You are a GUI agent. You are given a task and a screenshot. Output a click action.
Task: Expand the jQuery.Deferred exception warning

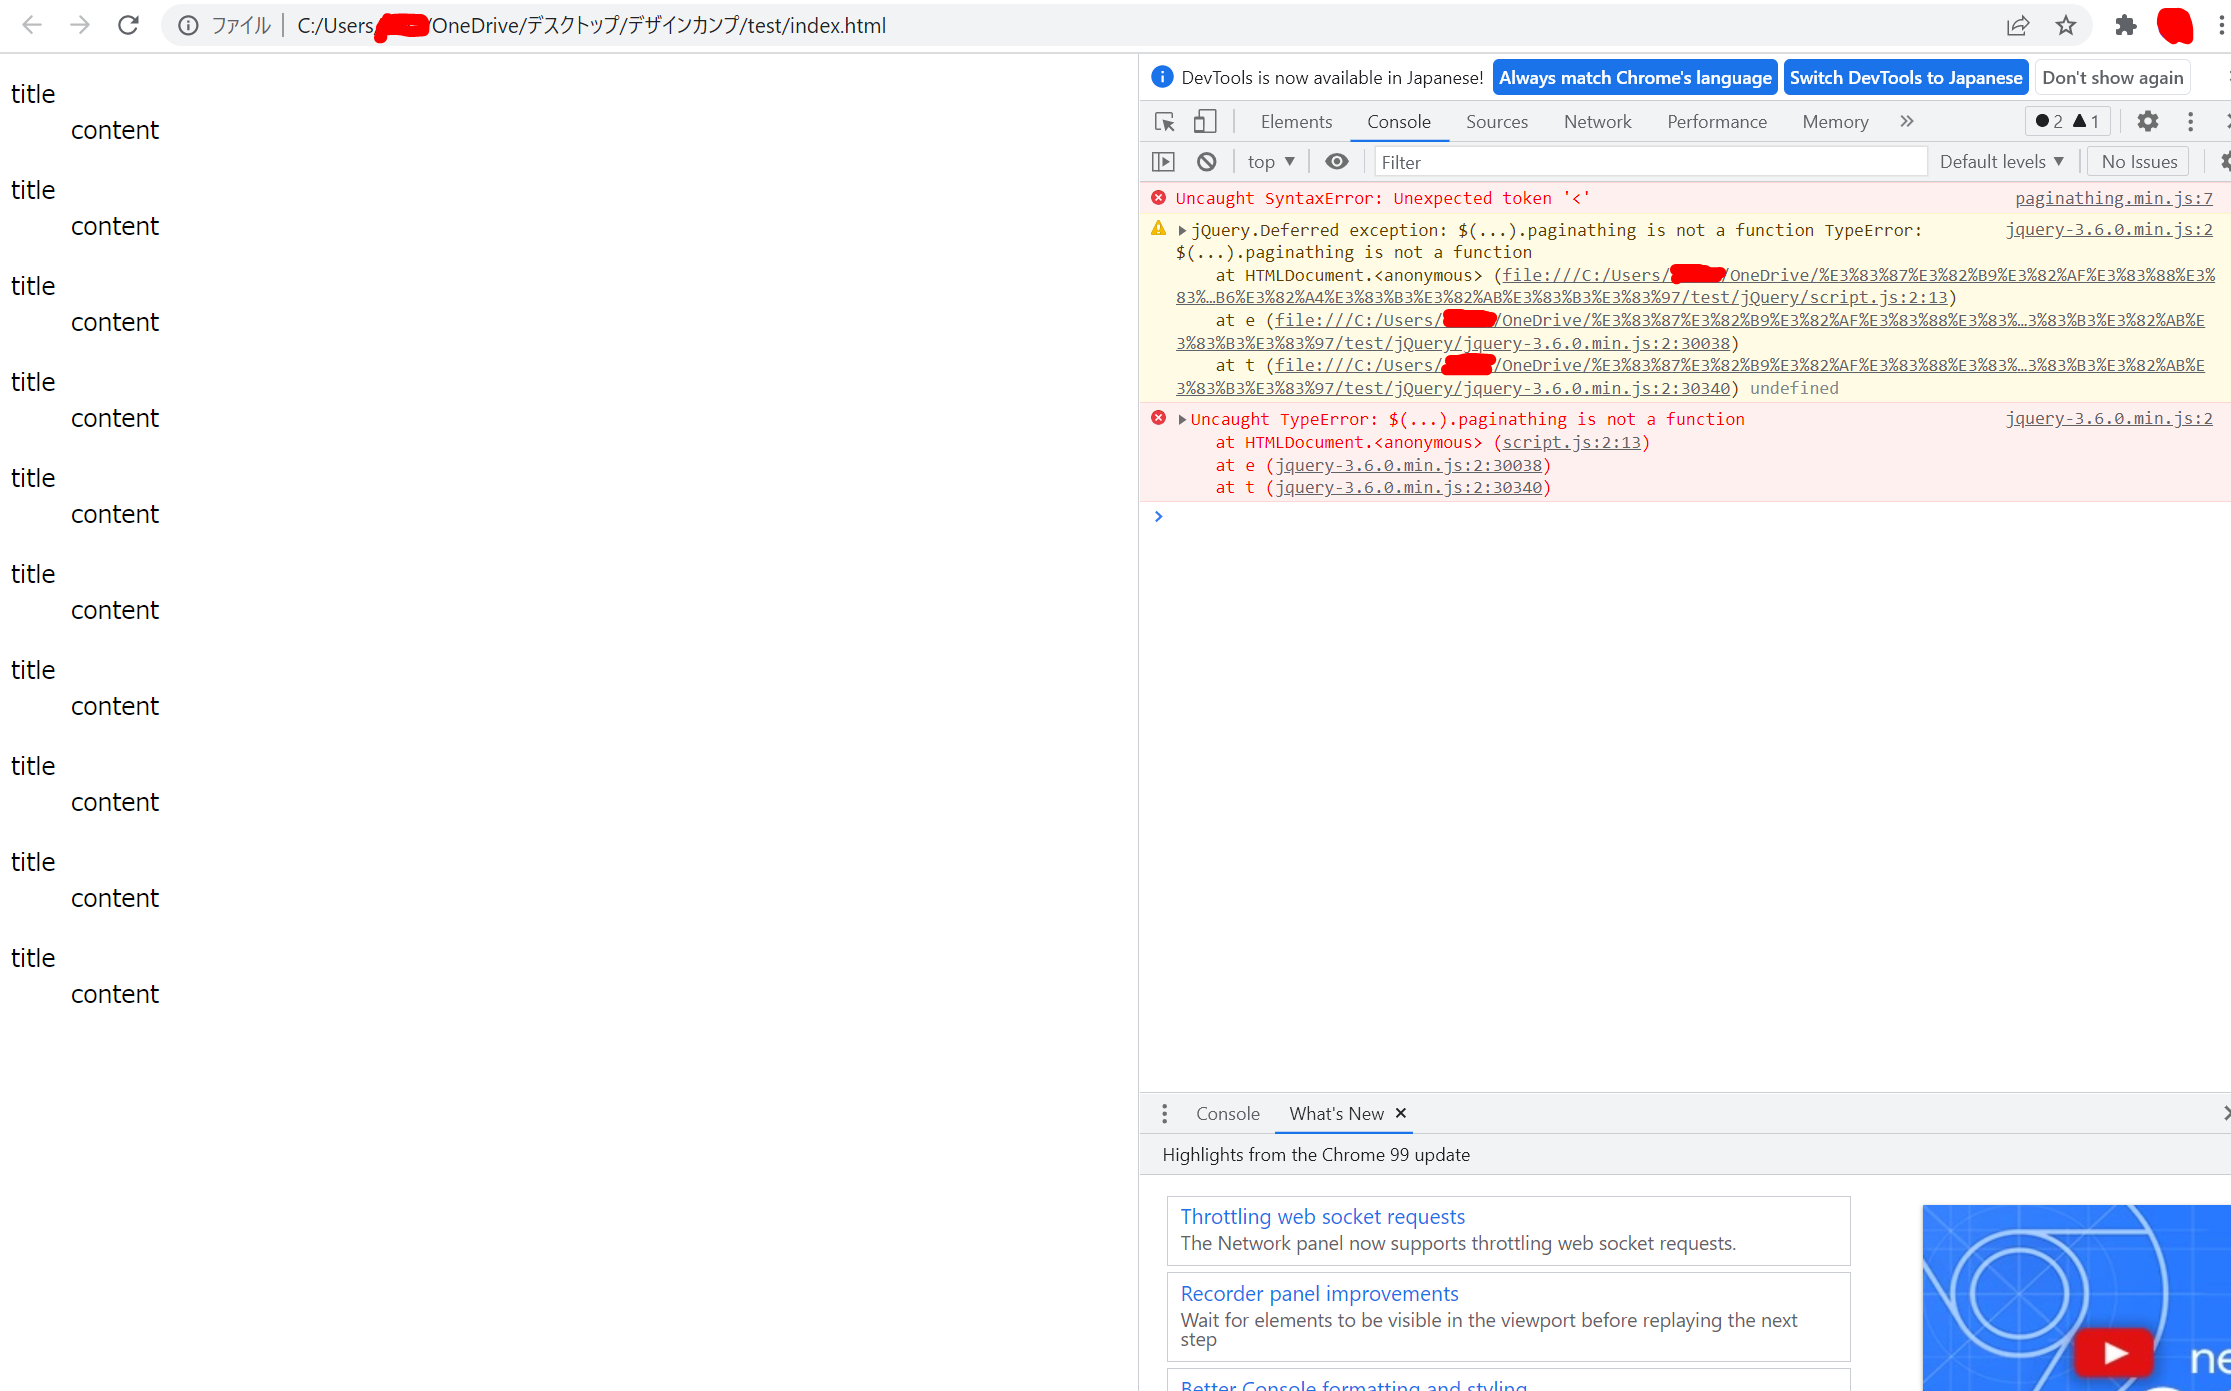(1182, 231)
